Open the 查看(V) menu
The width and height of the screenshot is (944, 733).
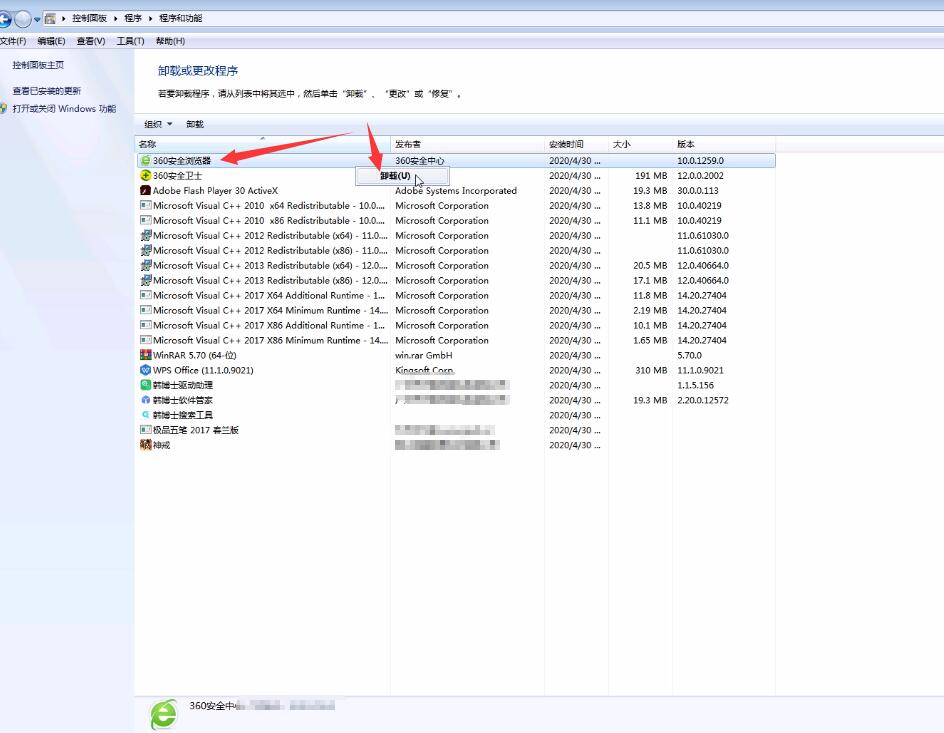91,41
